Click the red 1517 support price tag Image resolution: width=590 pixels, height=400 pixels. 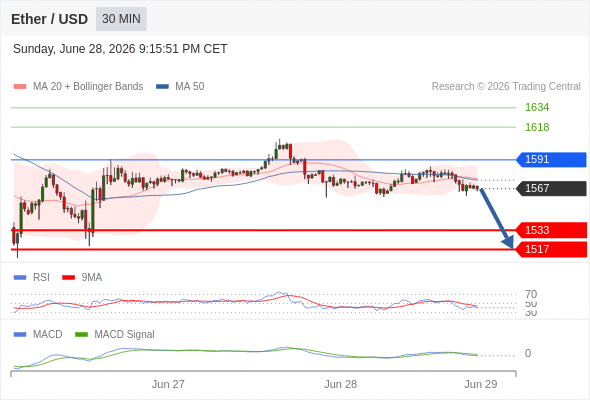(551, 249)
